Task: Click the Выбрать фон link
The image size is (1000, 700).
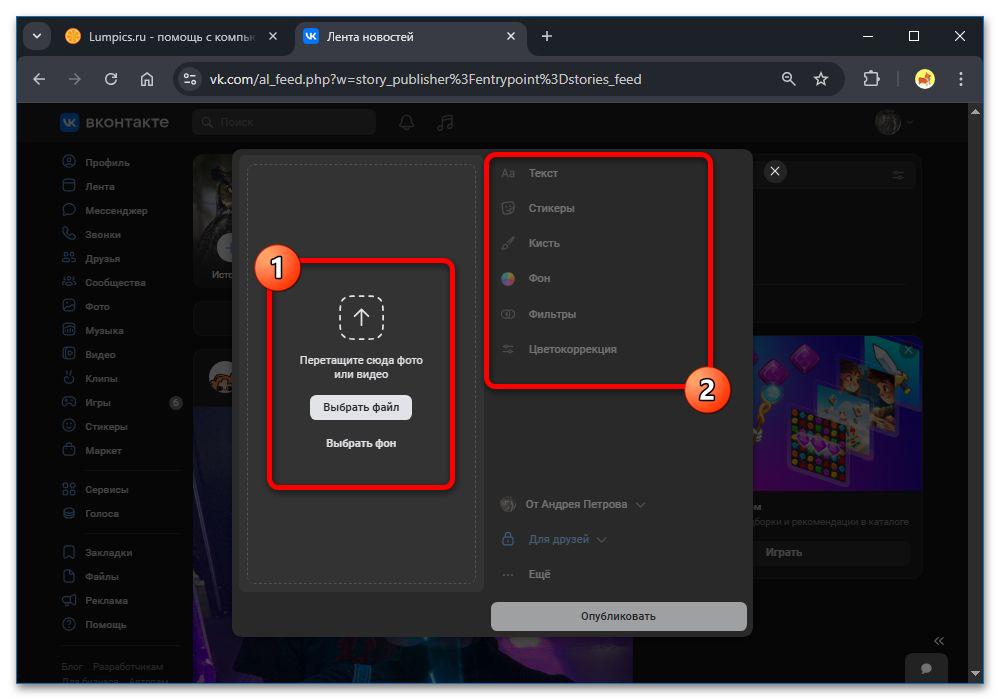Action: tap(361, 443)
